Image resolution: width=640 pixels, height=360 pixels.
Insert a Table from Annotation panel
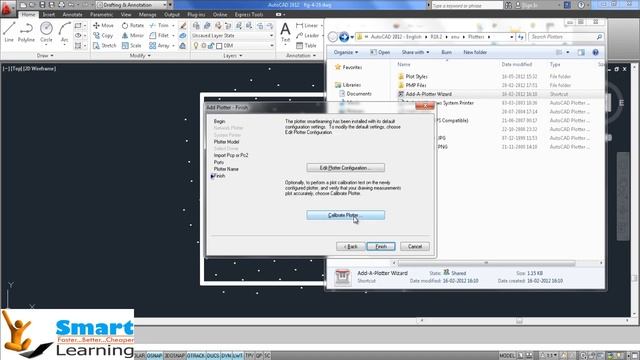(x=306, y=46)
